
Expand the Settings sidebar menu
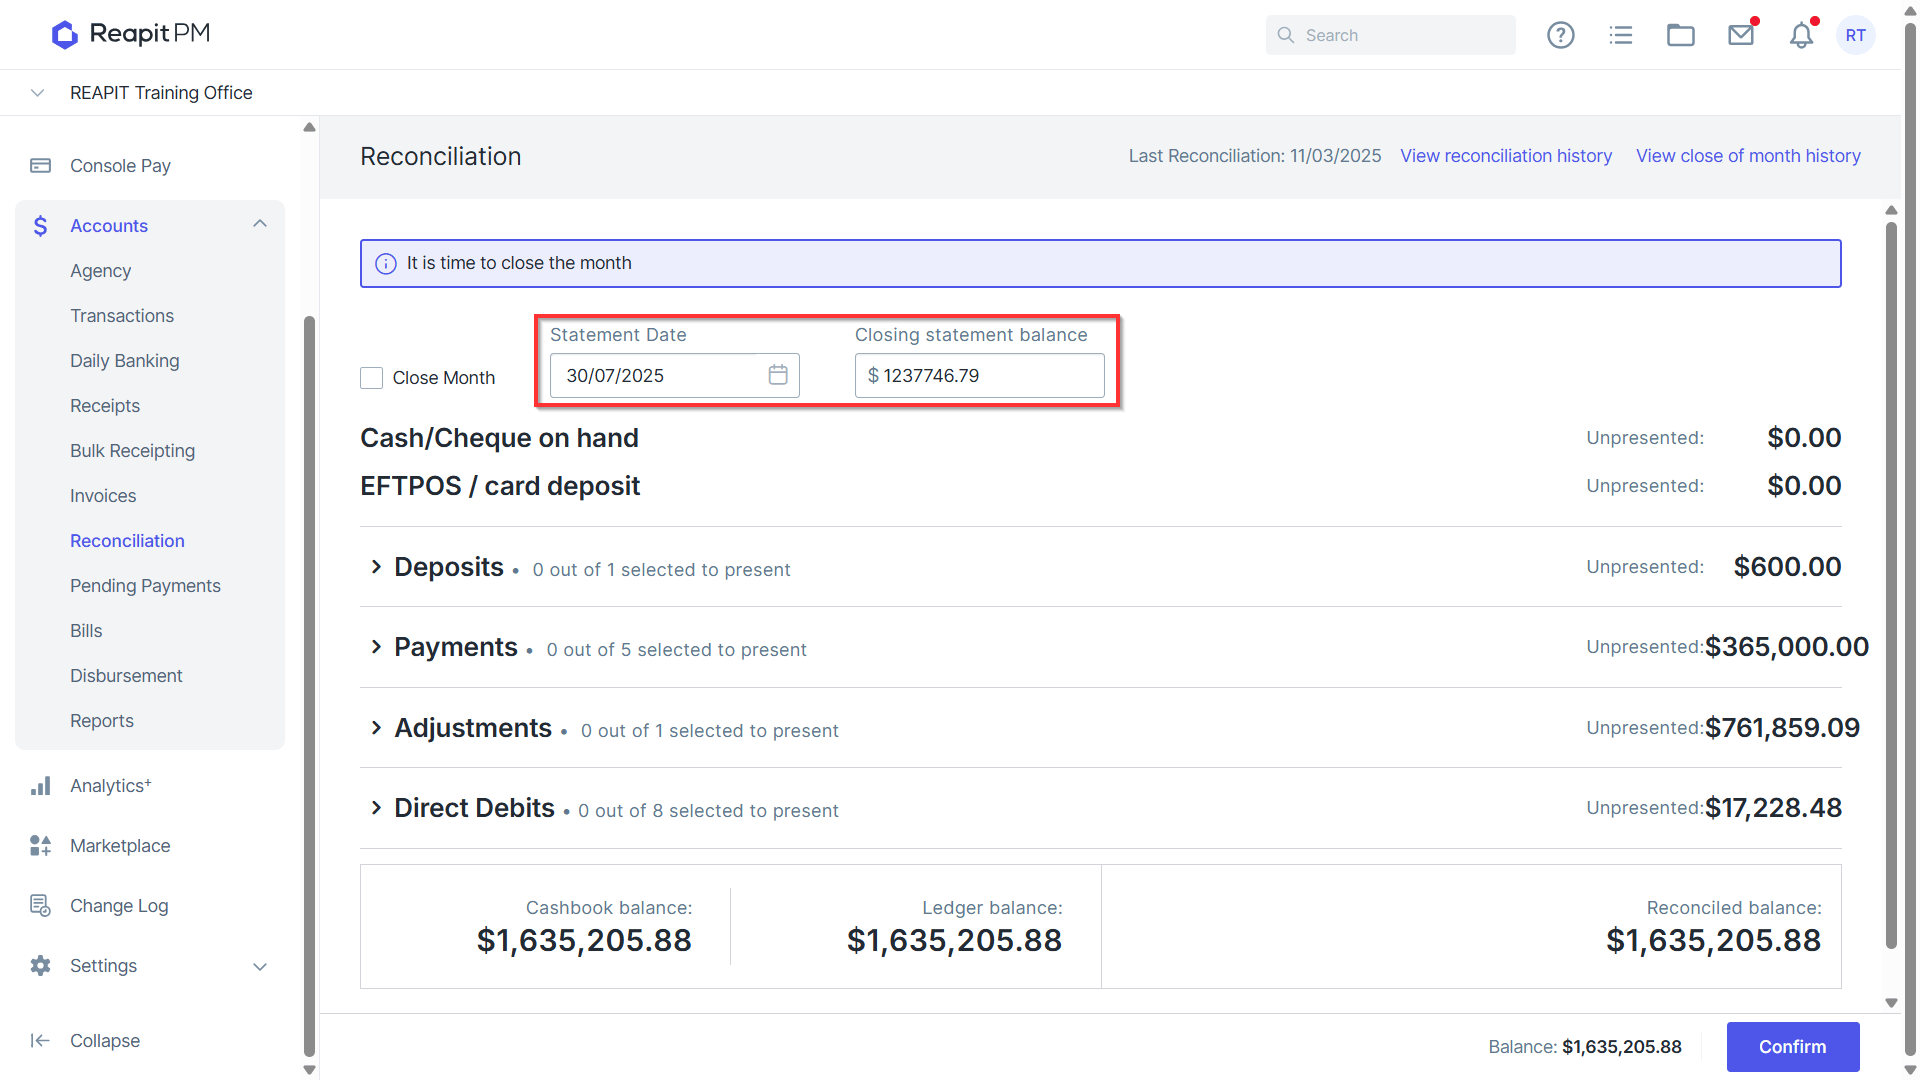[260, 966]
